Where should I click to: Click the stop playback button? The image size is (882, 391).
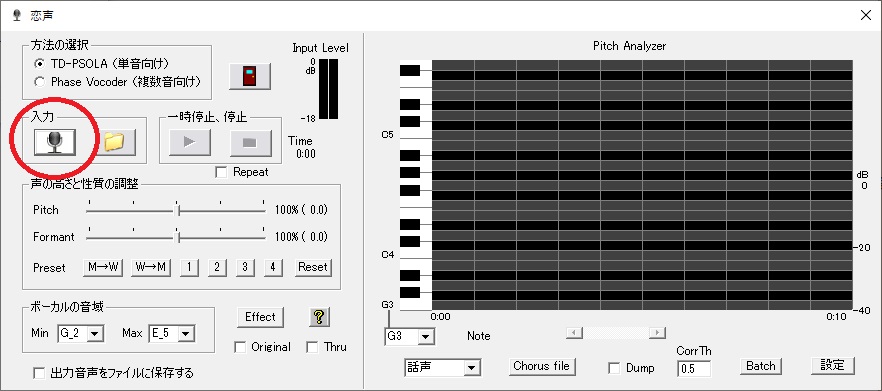coord(250,143)
